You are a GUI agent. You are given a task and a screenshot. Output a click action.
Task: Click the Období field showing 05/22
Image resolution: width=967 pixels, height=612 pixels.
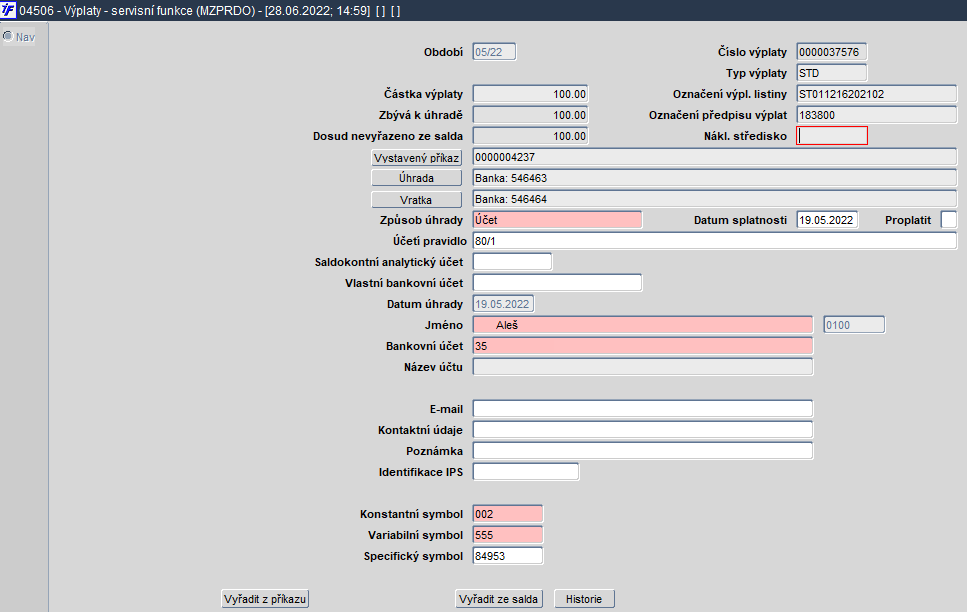click(x=494, y=52)
